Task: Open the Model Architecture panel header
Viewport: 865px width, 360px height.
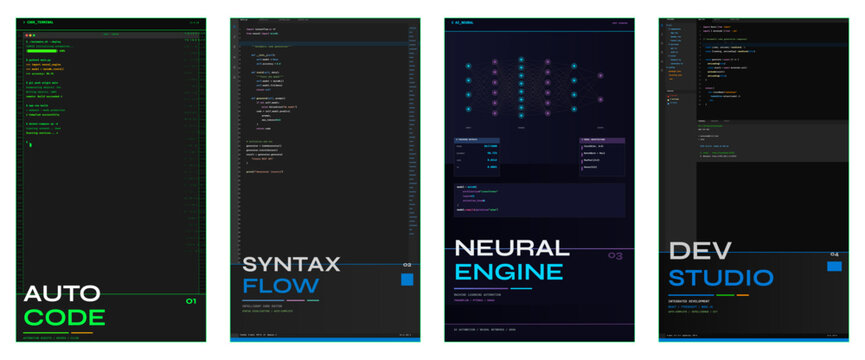Action: [x=602, y=140]
